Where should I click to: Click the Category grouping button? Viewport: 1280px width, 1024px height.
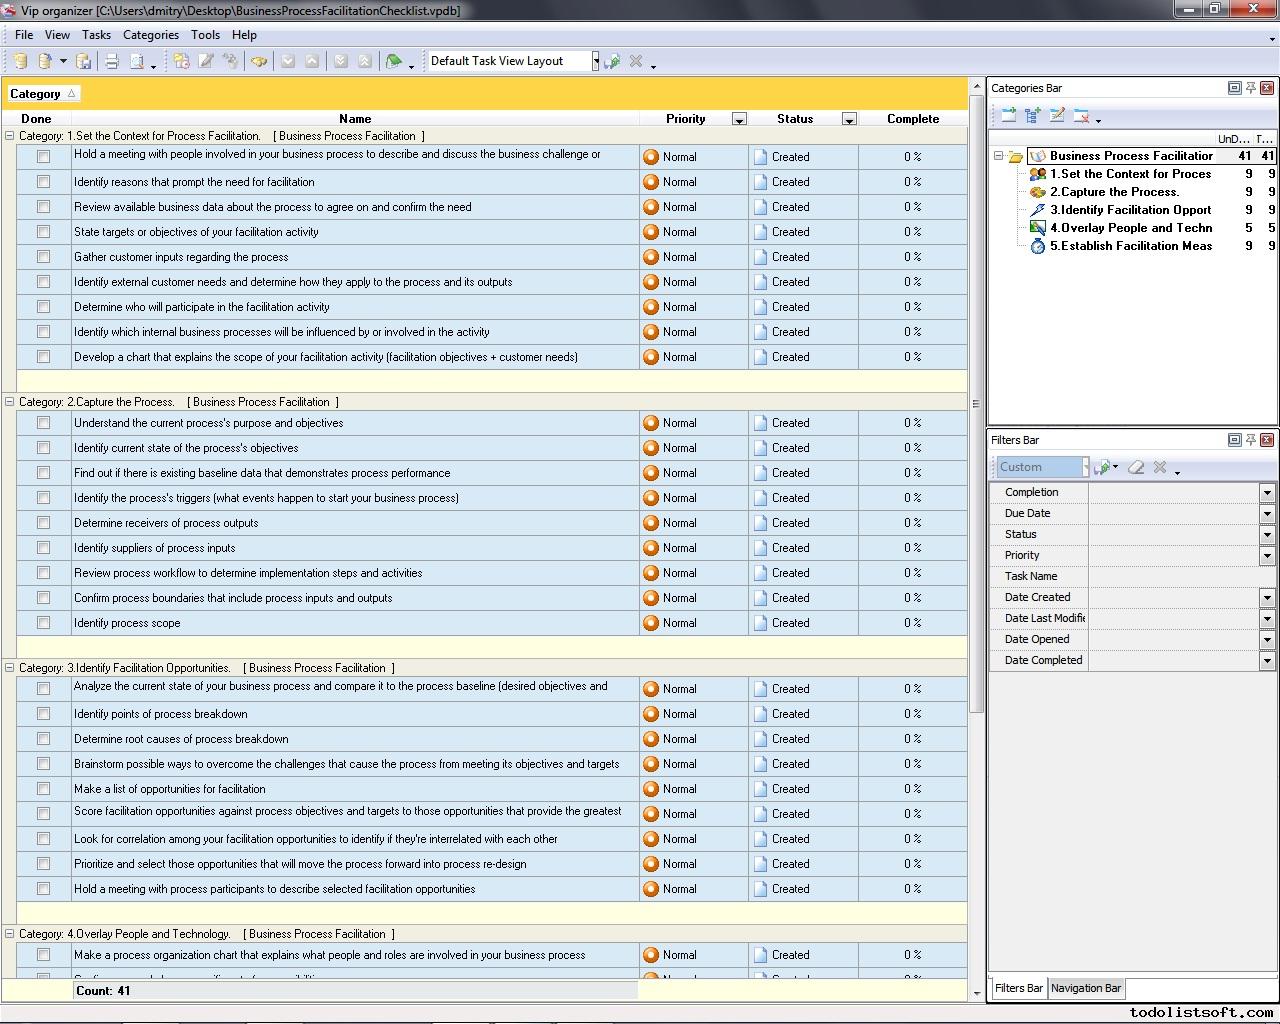[42, 94]
